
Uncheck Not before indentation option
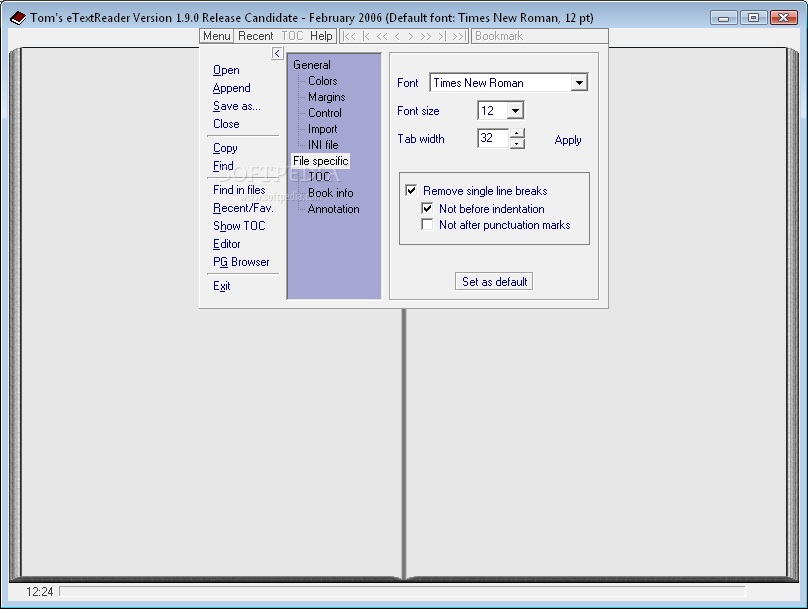point(427,208)
